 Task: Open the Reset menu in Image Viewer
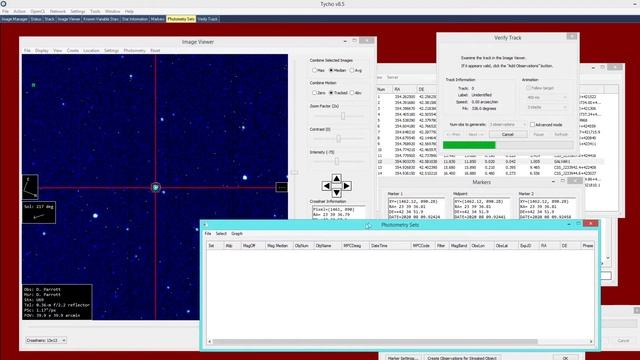click(x=155, y=51)
